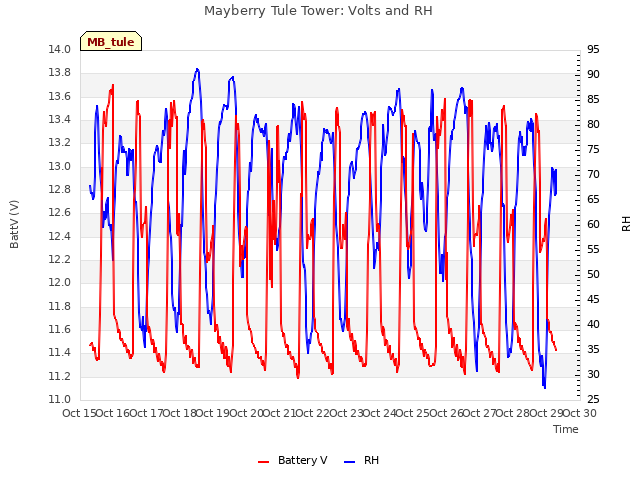Click the 13.6 left axis tick

point(60,96)
